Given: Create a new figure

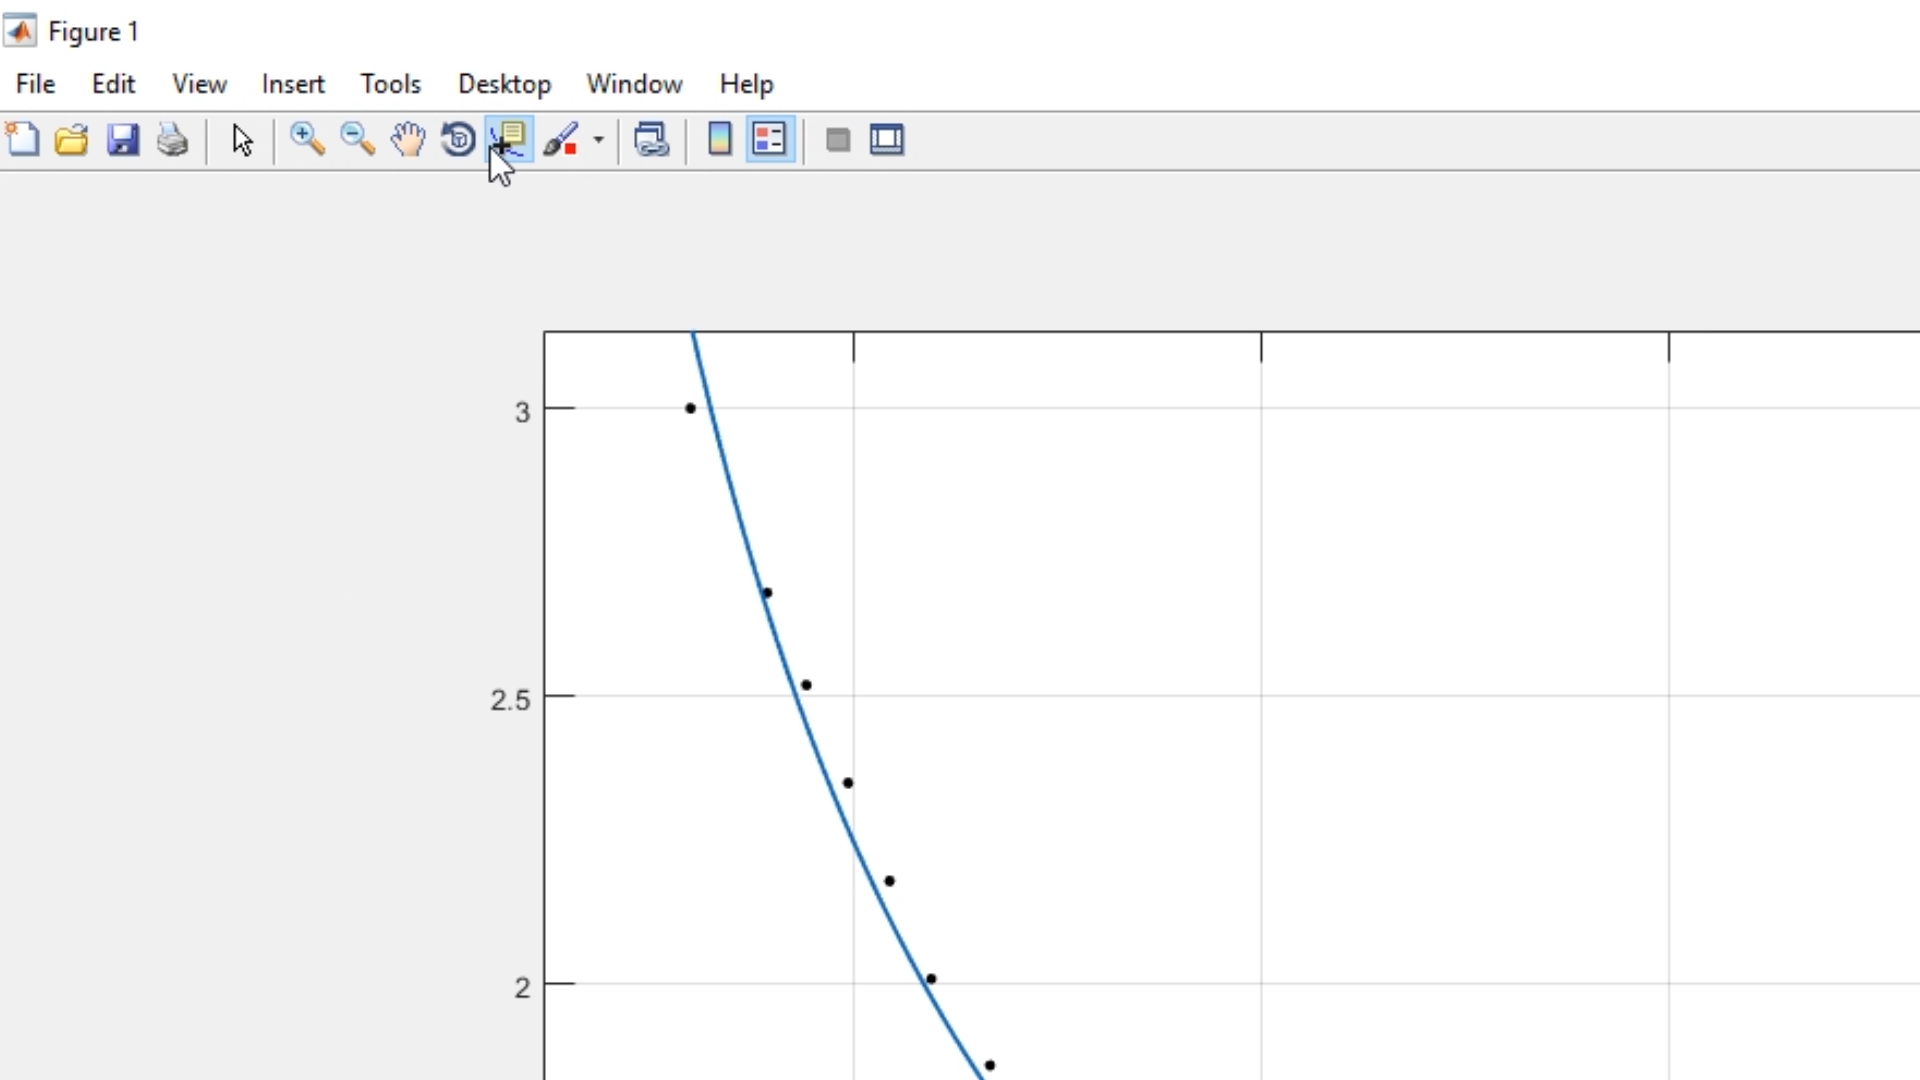Looking at the screenshot, I should tap(22, 140).
